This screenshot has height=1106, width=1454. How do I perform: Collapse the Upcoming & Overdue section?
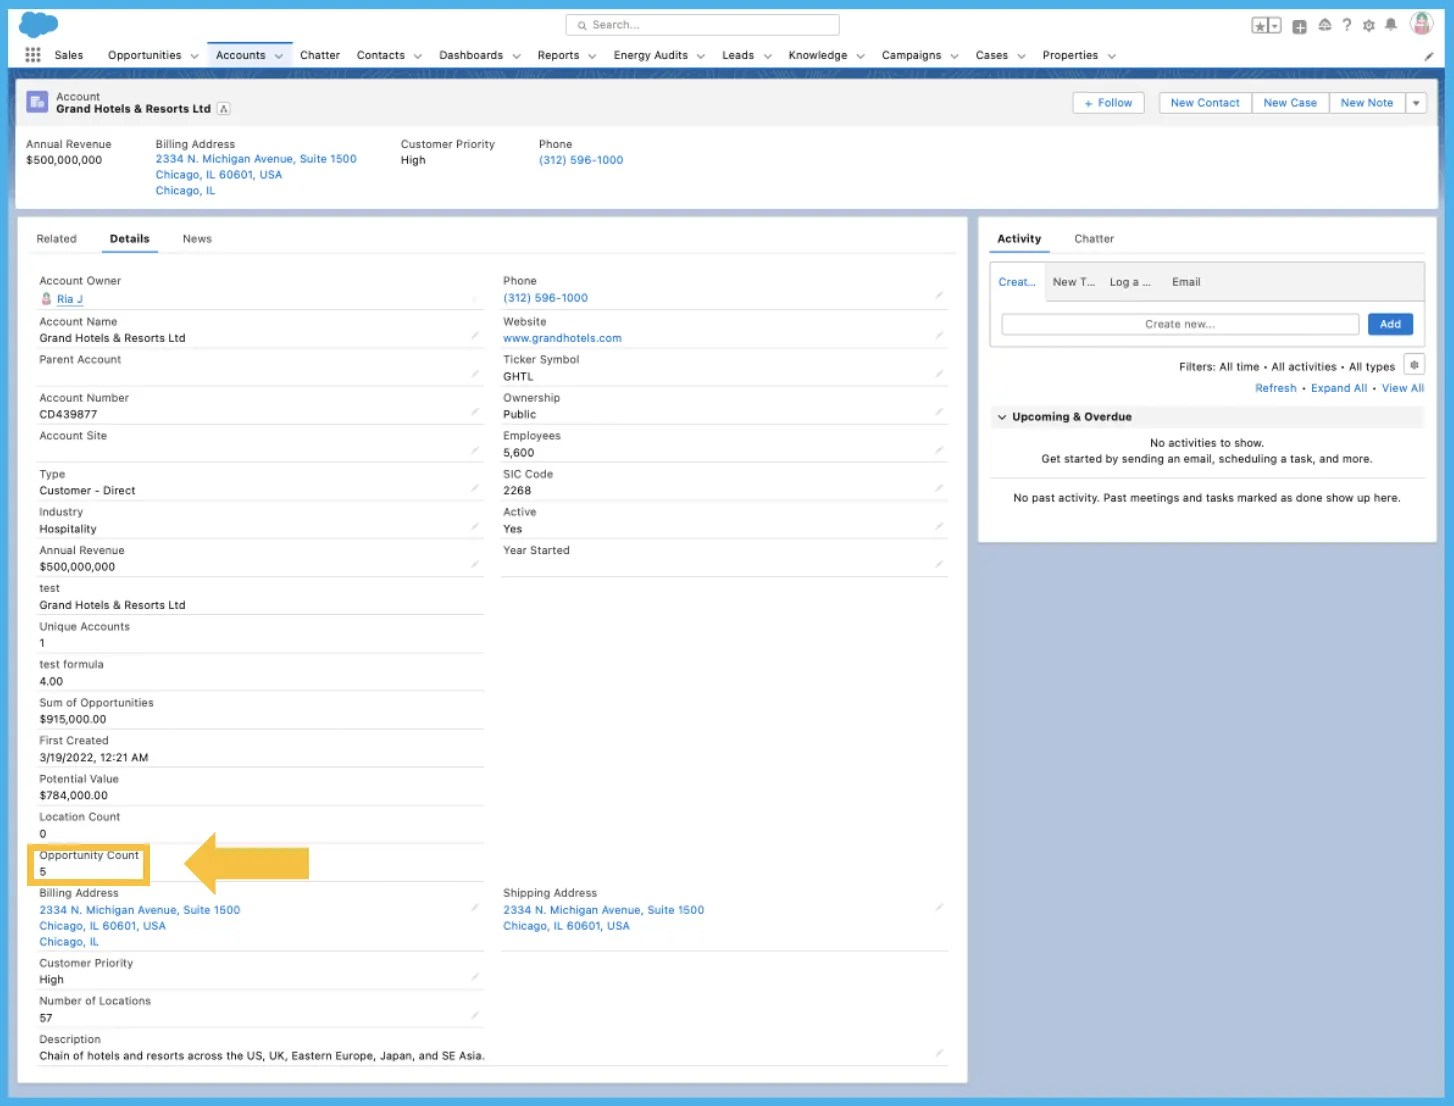click(x=1003, y=417)
